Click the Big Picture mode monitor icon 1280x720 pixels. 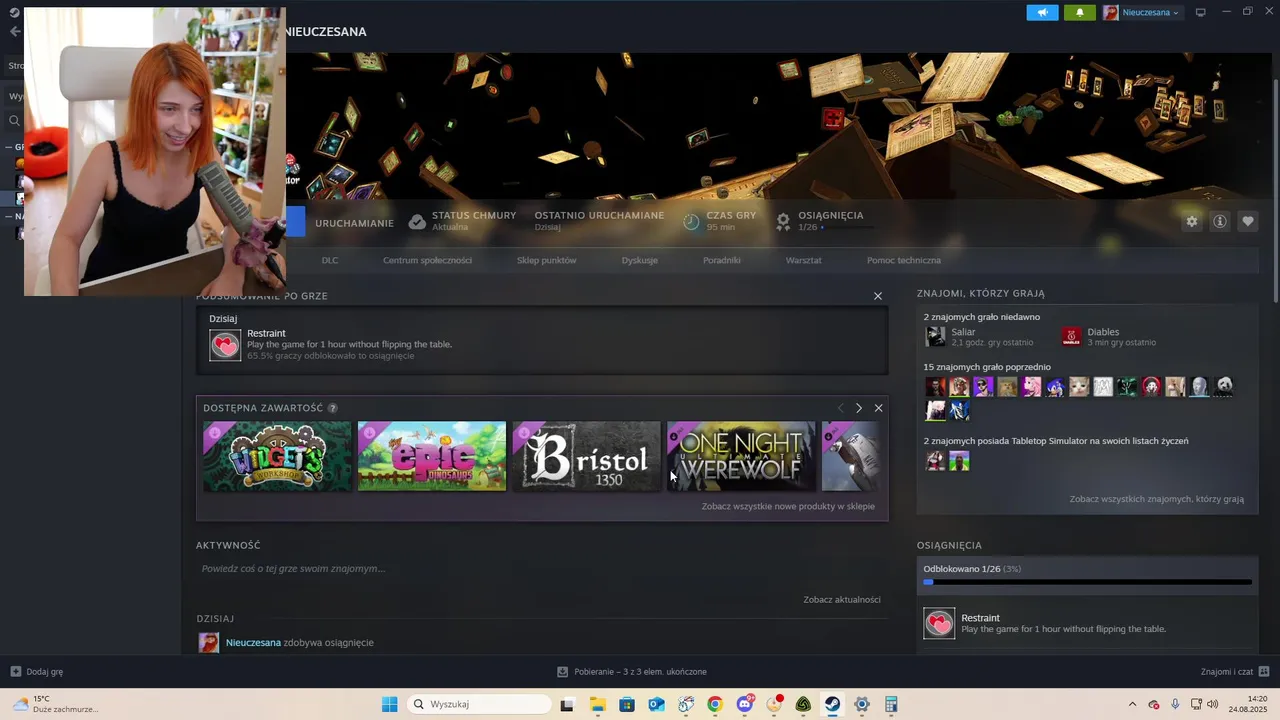pos(1200,13)
